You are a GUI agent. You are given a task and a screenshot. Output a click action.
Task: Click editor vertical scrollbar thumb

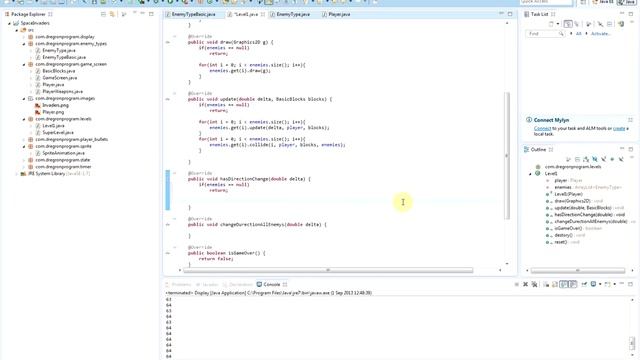(507, 156)
